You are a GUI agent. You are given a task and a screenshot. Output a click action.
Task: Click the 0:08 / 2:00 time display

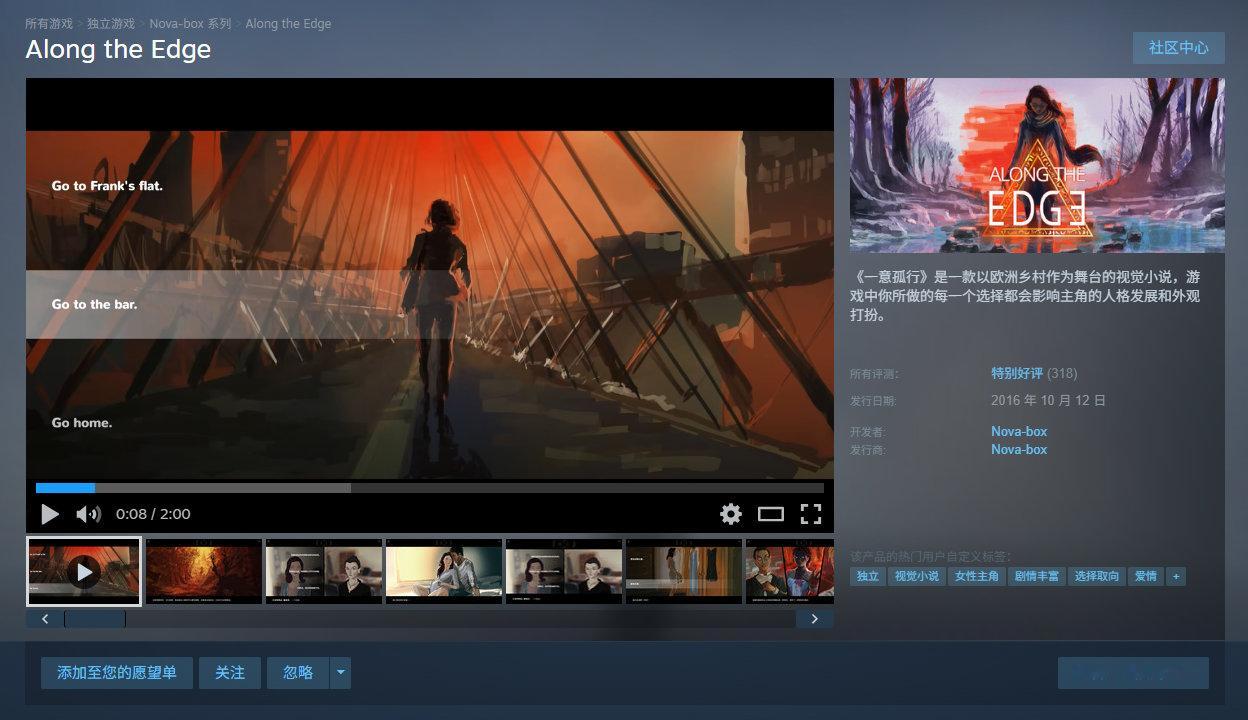point(153,514)
